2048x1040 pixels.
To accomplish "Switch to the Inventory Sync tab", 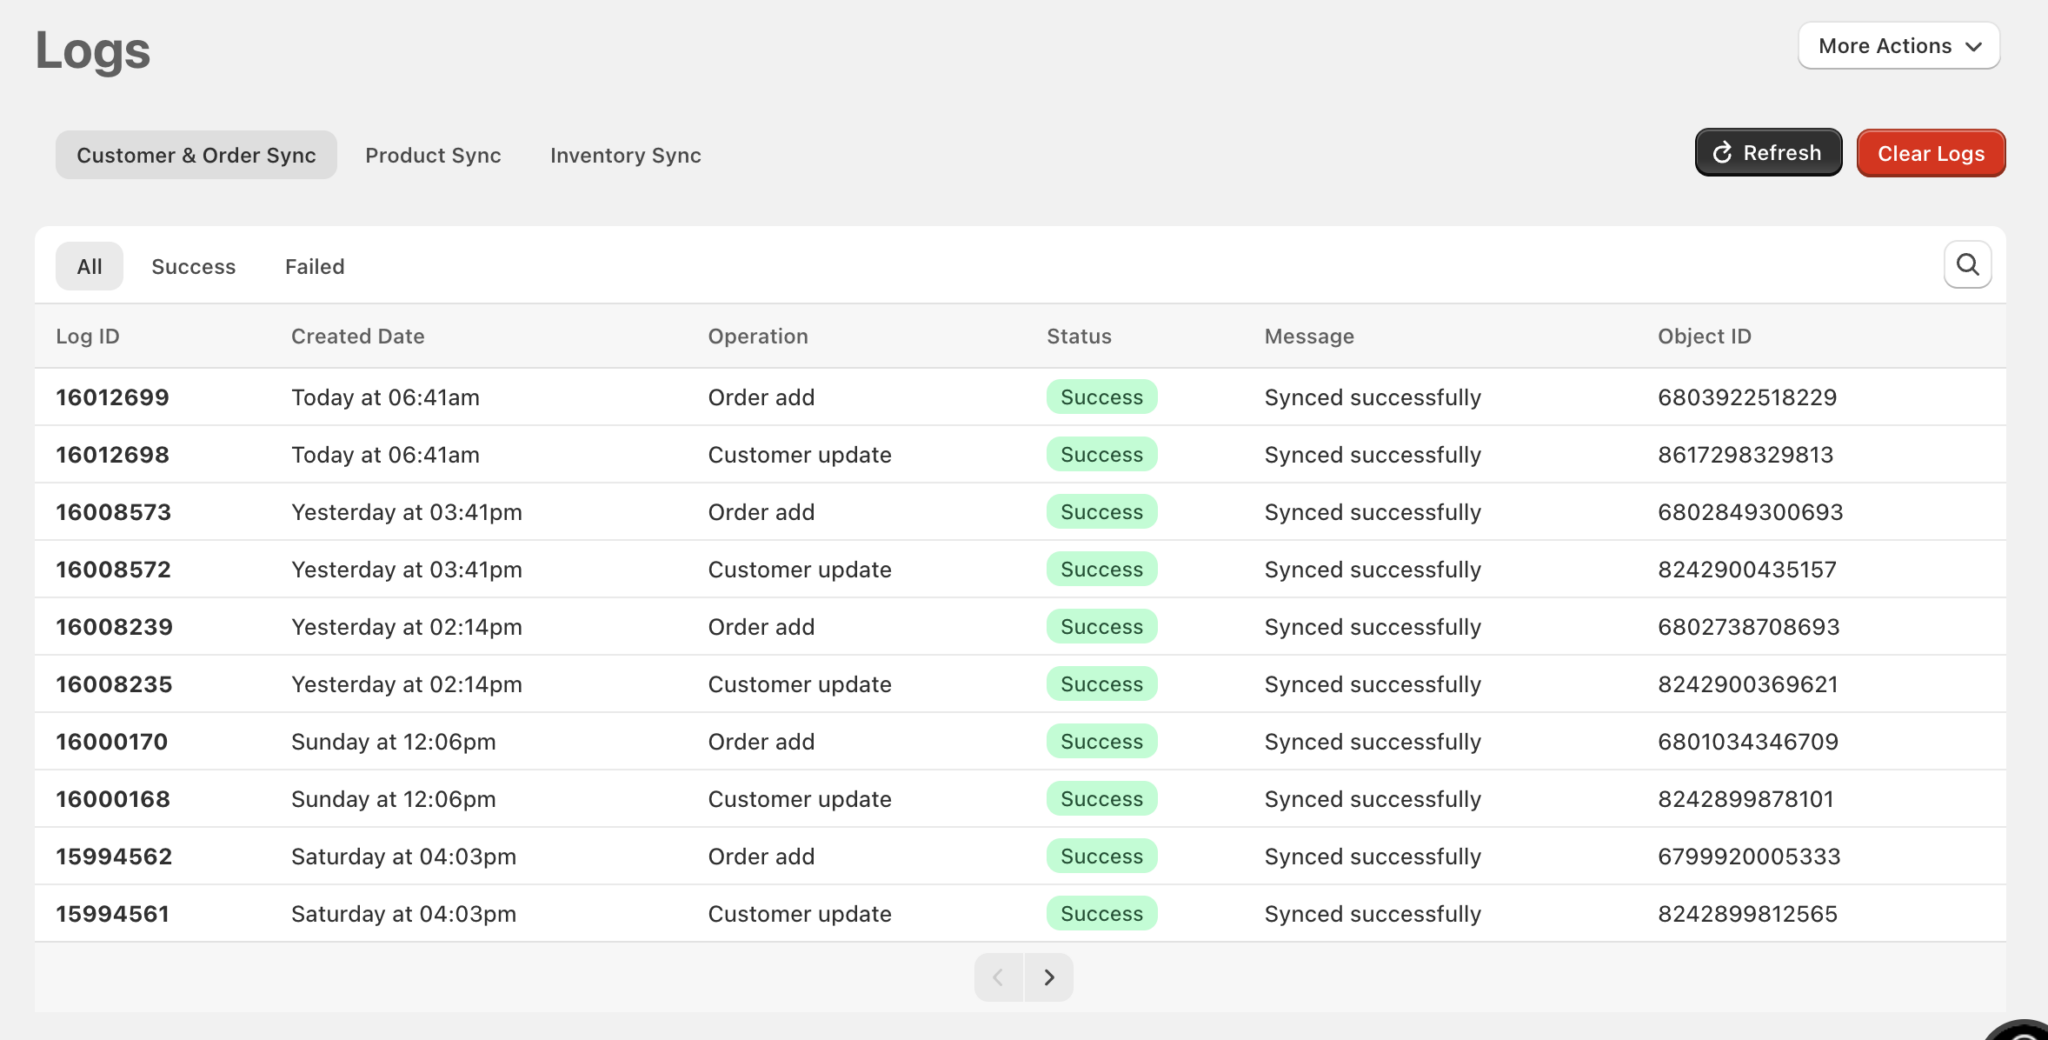I will [625, 155].
